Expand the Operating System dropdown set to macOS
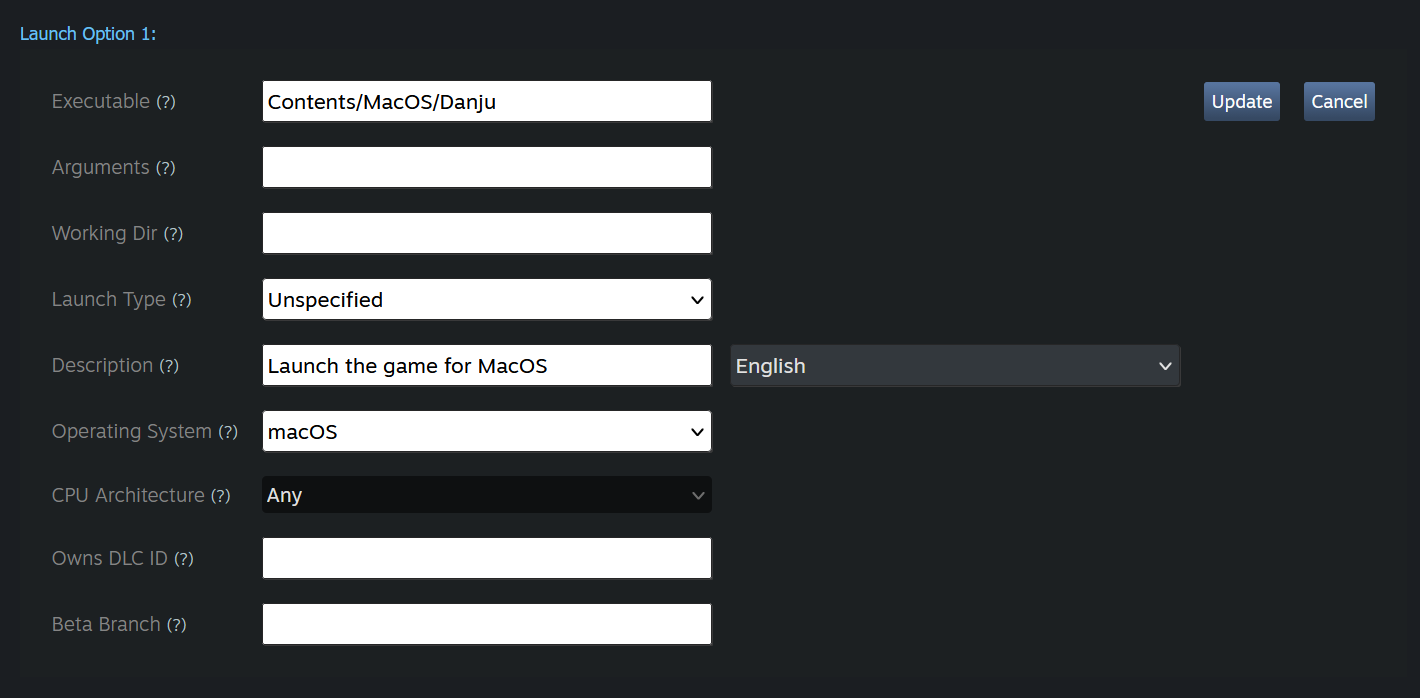 [x=486, y=431]
